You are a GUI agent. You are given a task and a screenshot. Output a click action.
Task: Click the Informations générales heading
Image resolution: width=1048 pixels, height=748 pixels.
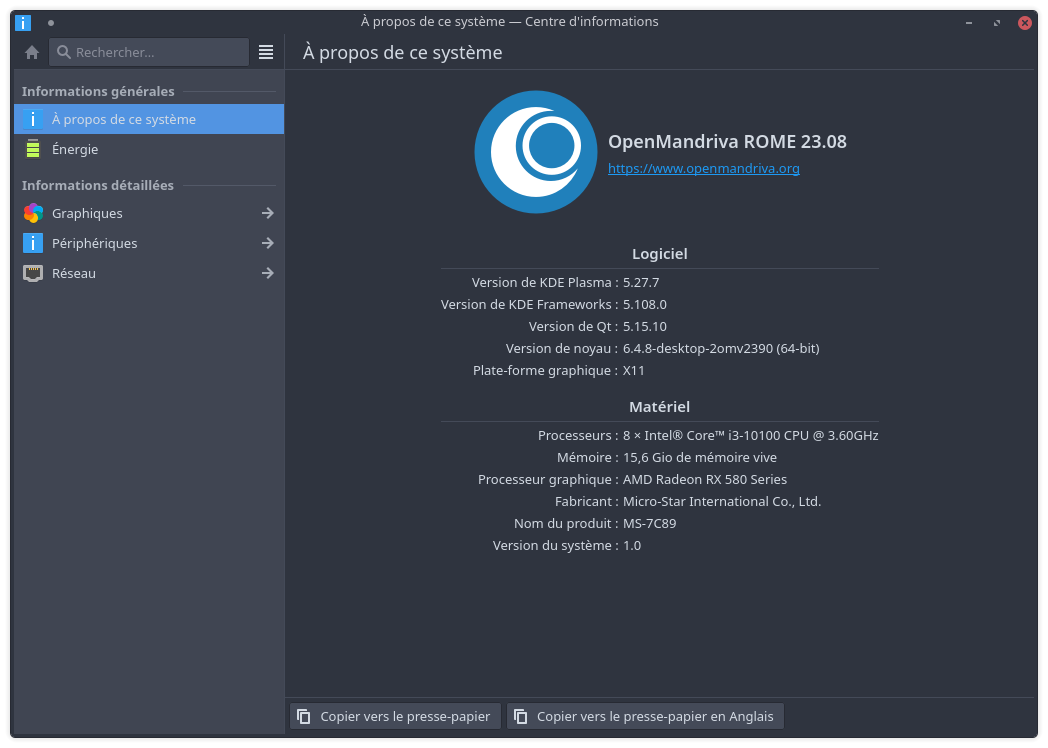click(98, 92)
